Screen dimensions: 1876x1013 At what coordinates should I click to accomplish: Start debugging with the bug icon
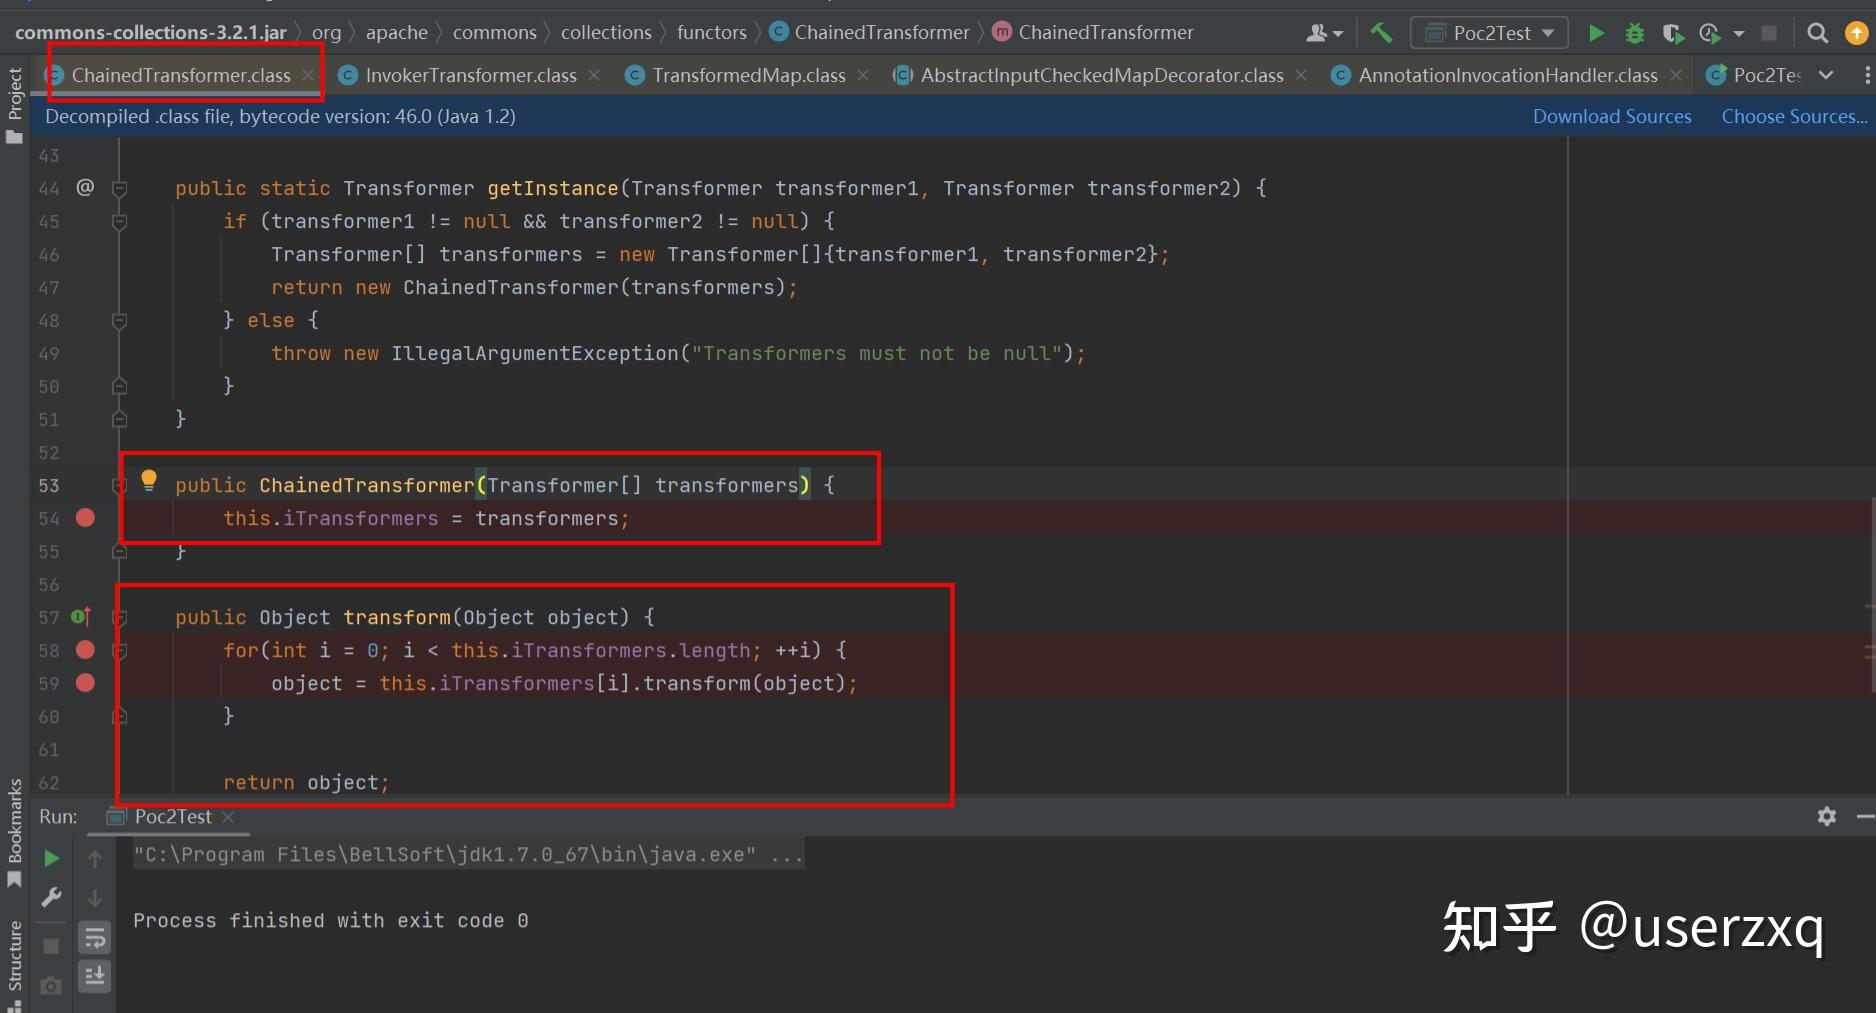point(1634,33)
